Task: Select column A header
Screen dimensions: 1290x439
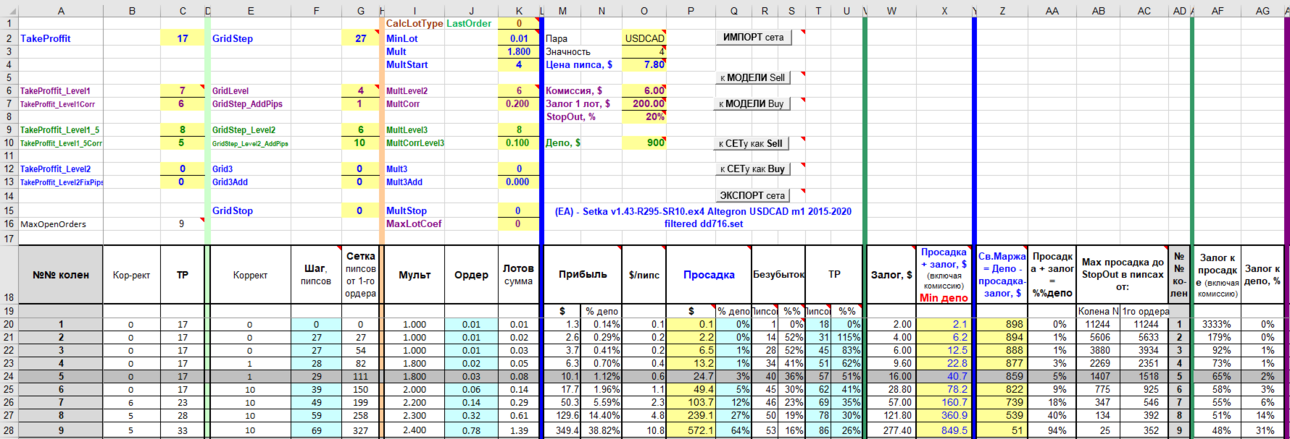Action: point(60,9)
